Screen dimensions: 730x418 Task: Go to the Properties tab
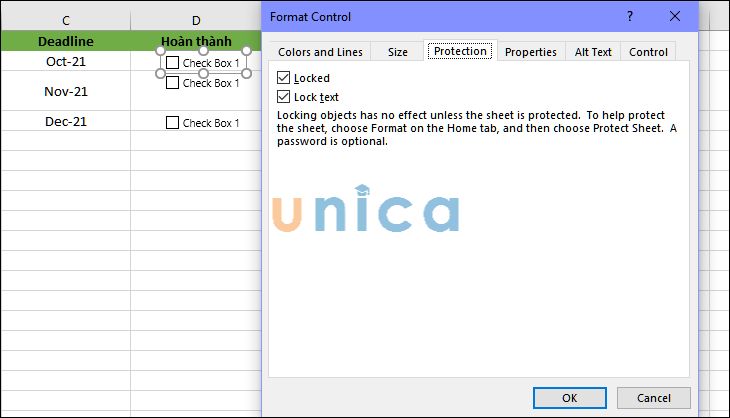tap(530, 52)
